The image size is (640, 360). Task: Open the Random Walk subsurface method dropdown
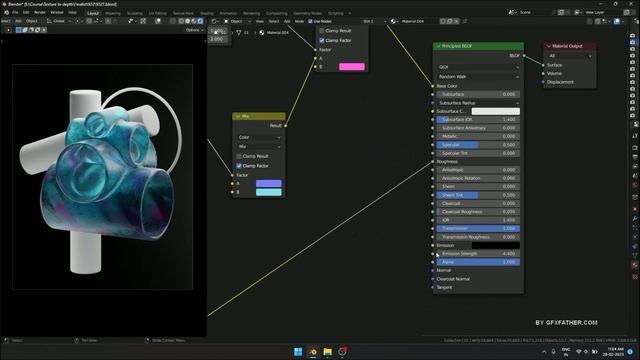click(x=478, y=77)
